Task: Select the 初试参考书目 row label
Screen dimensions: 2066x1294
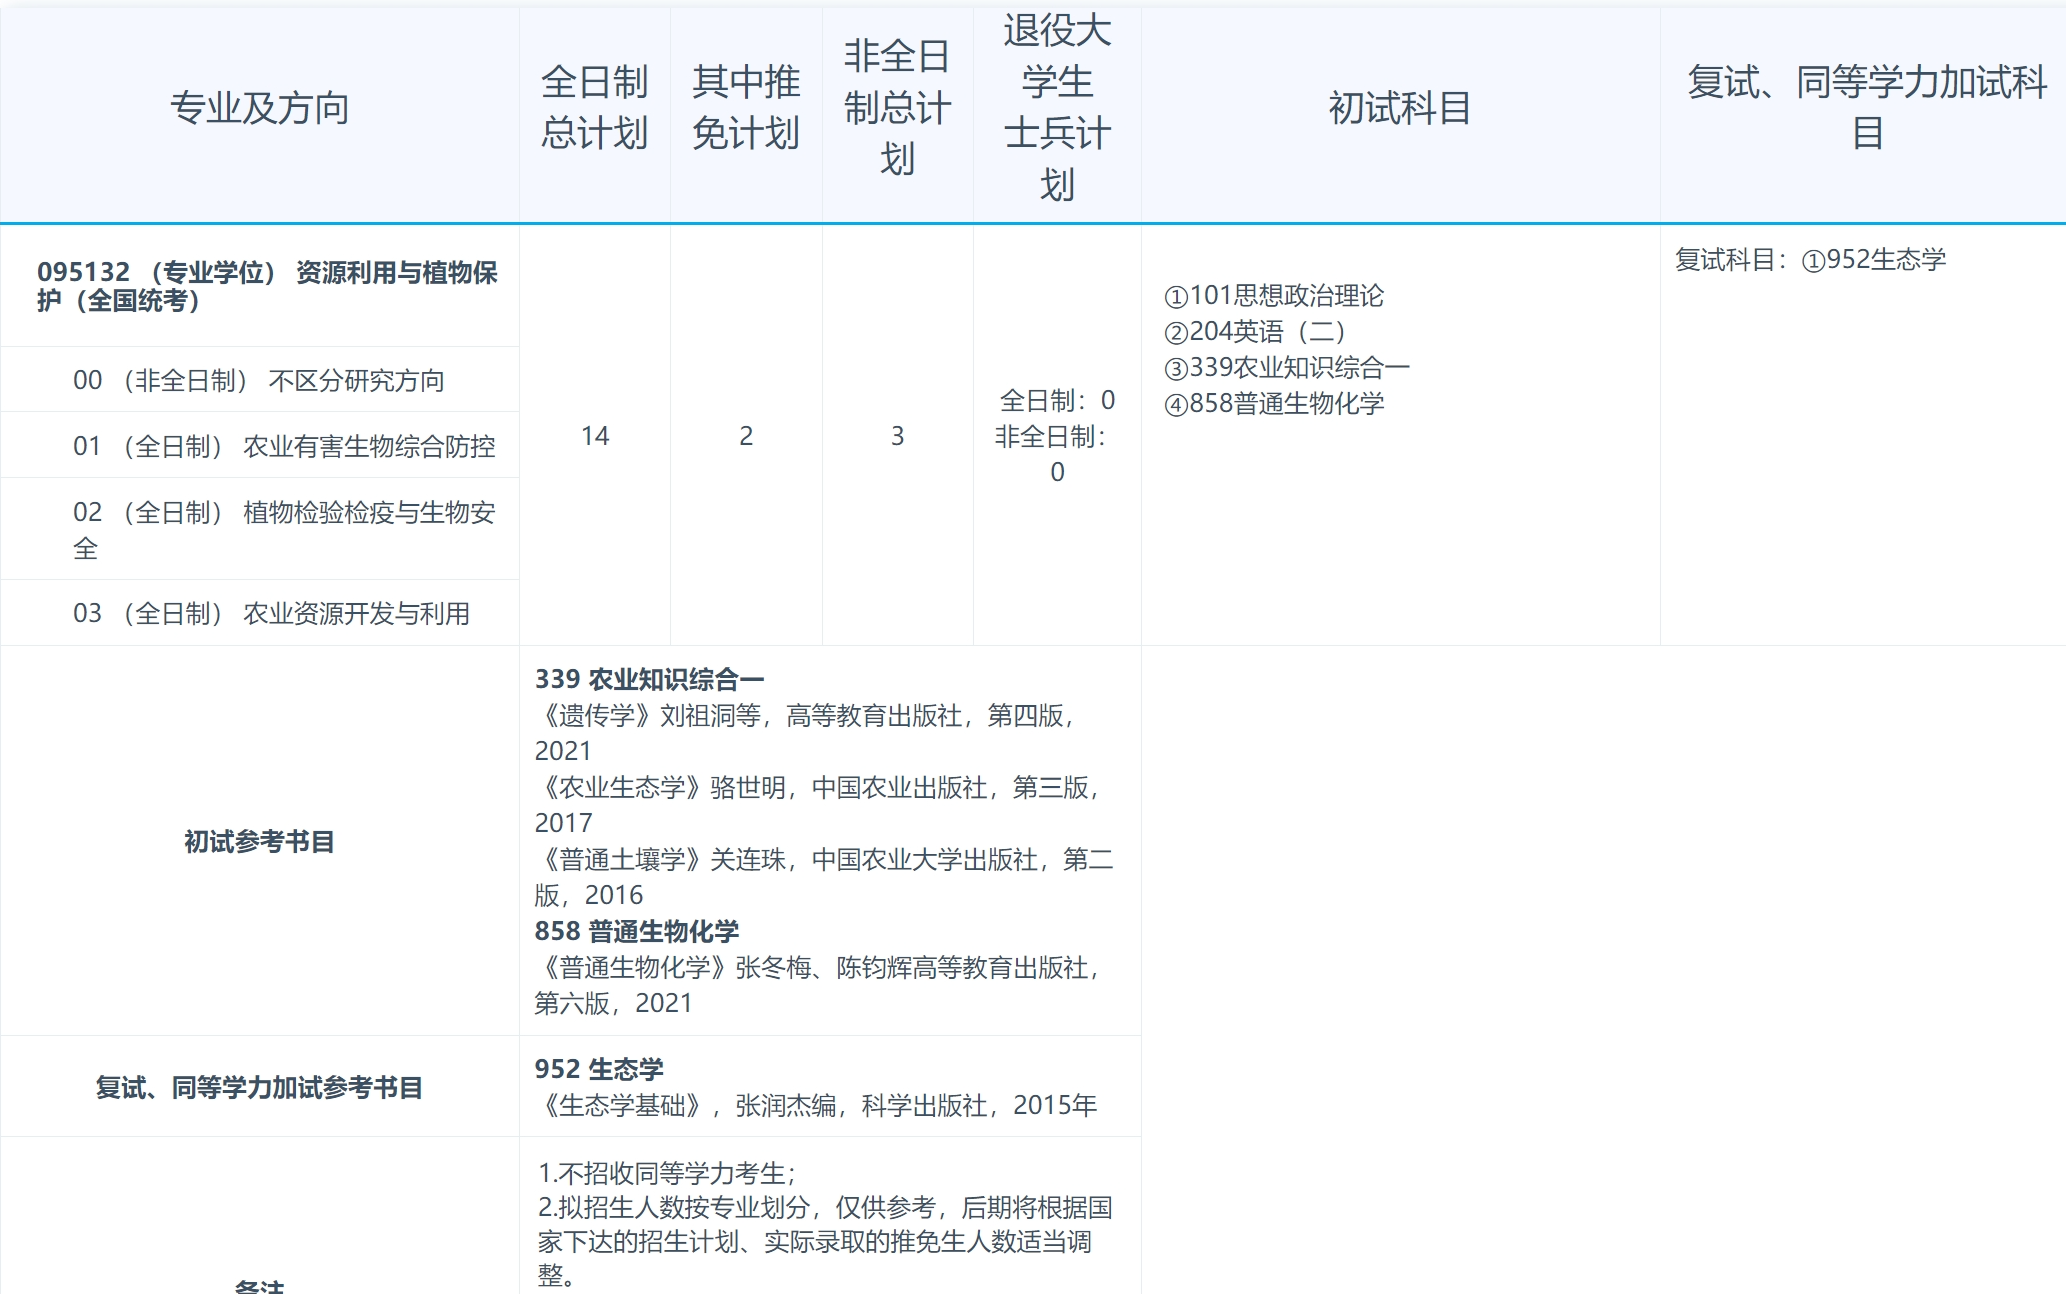Action: point(258,840)
